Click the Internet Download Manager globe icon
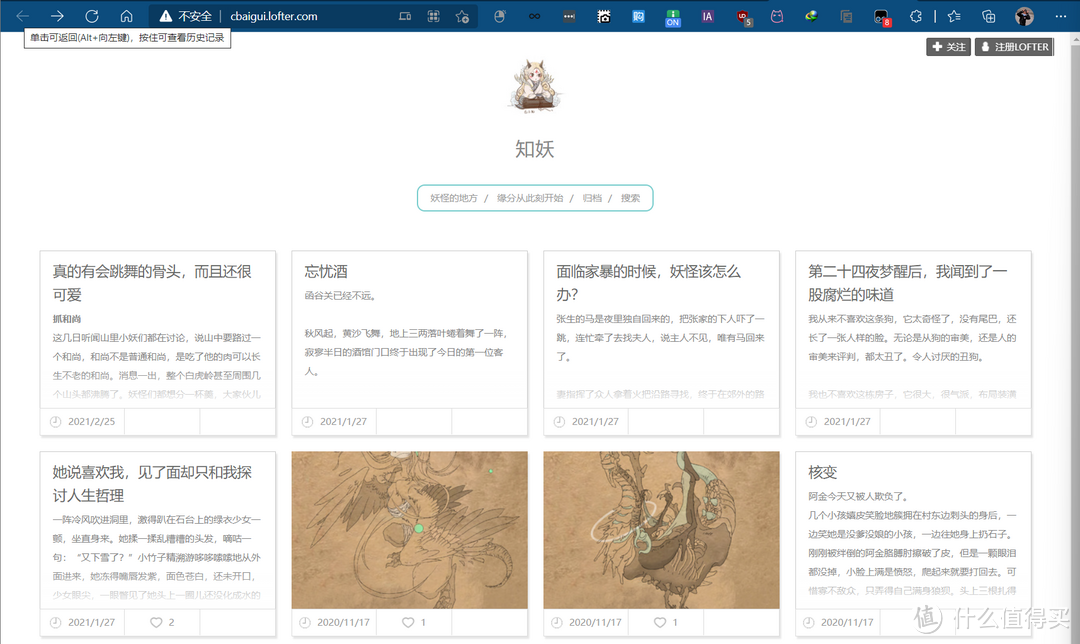Screen dimensions: 1080x644 click(x=811, y=16)
